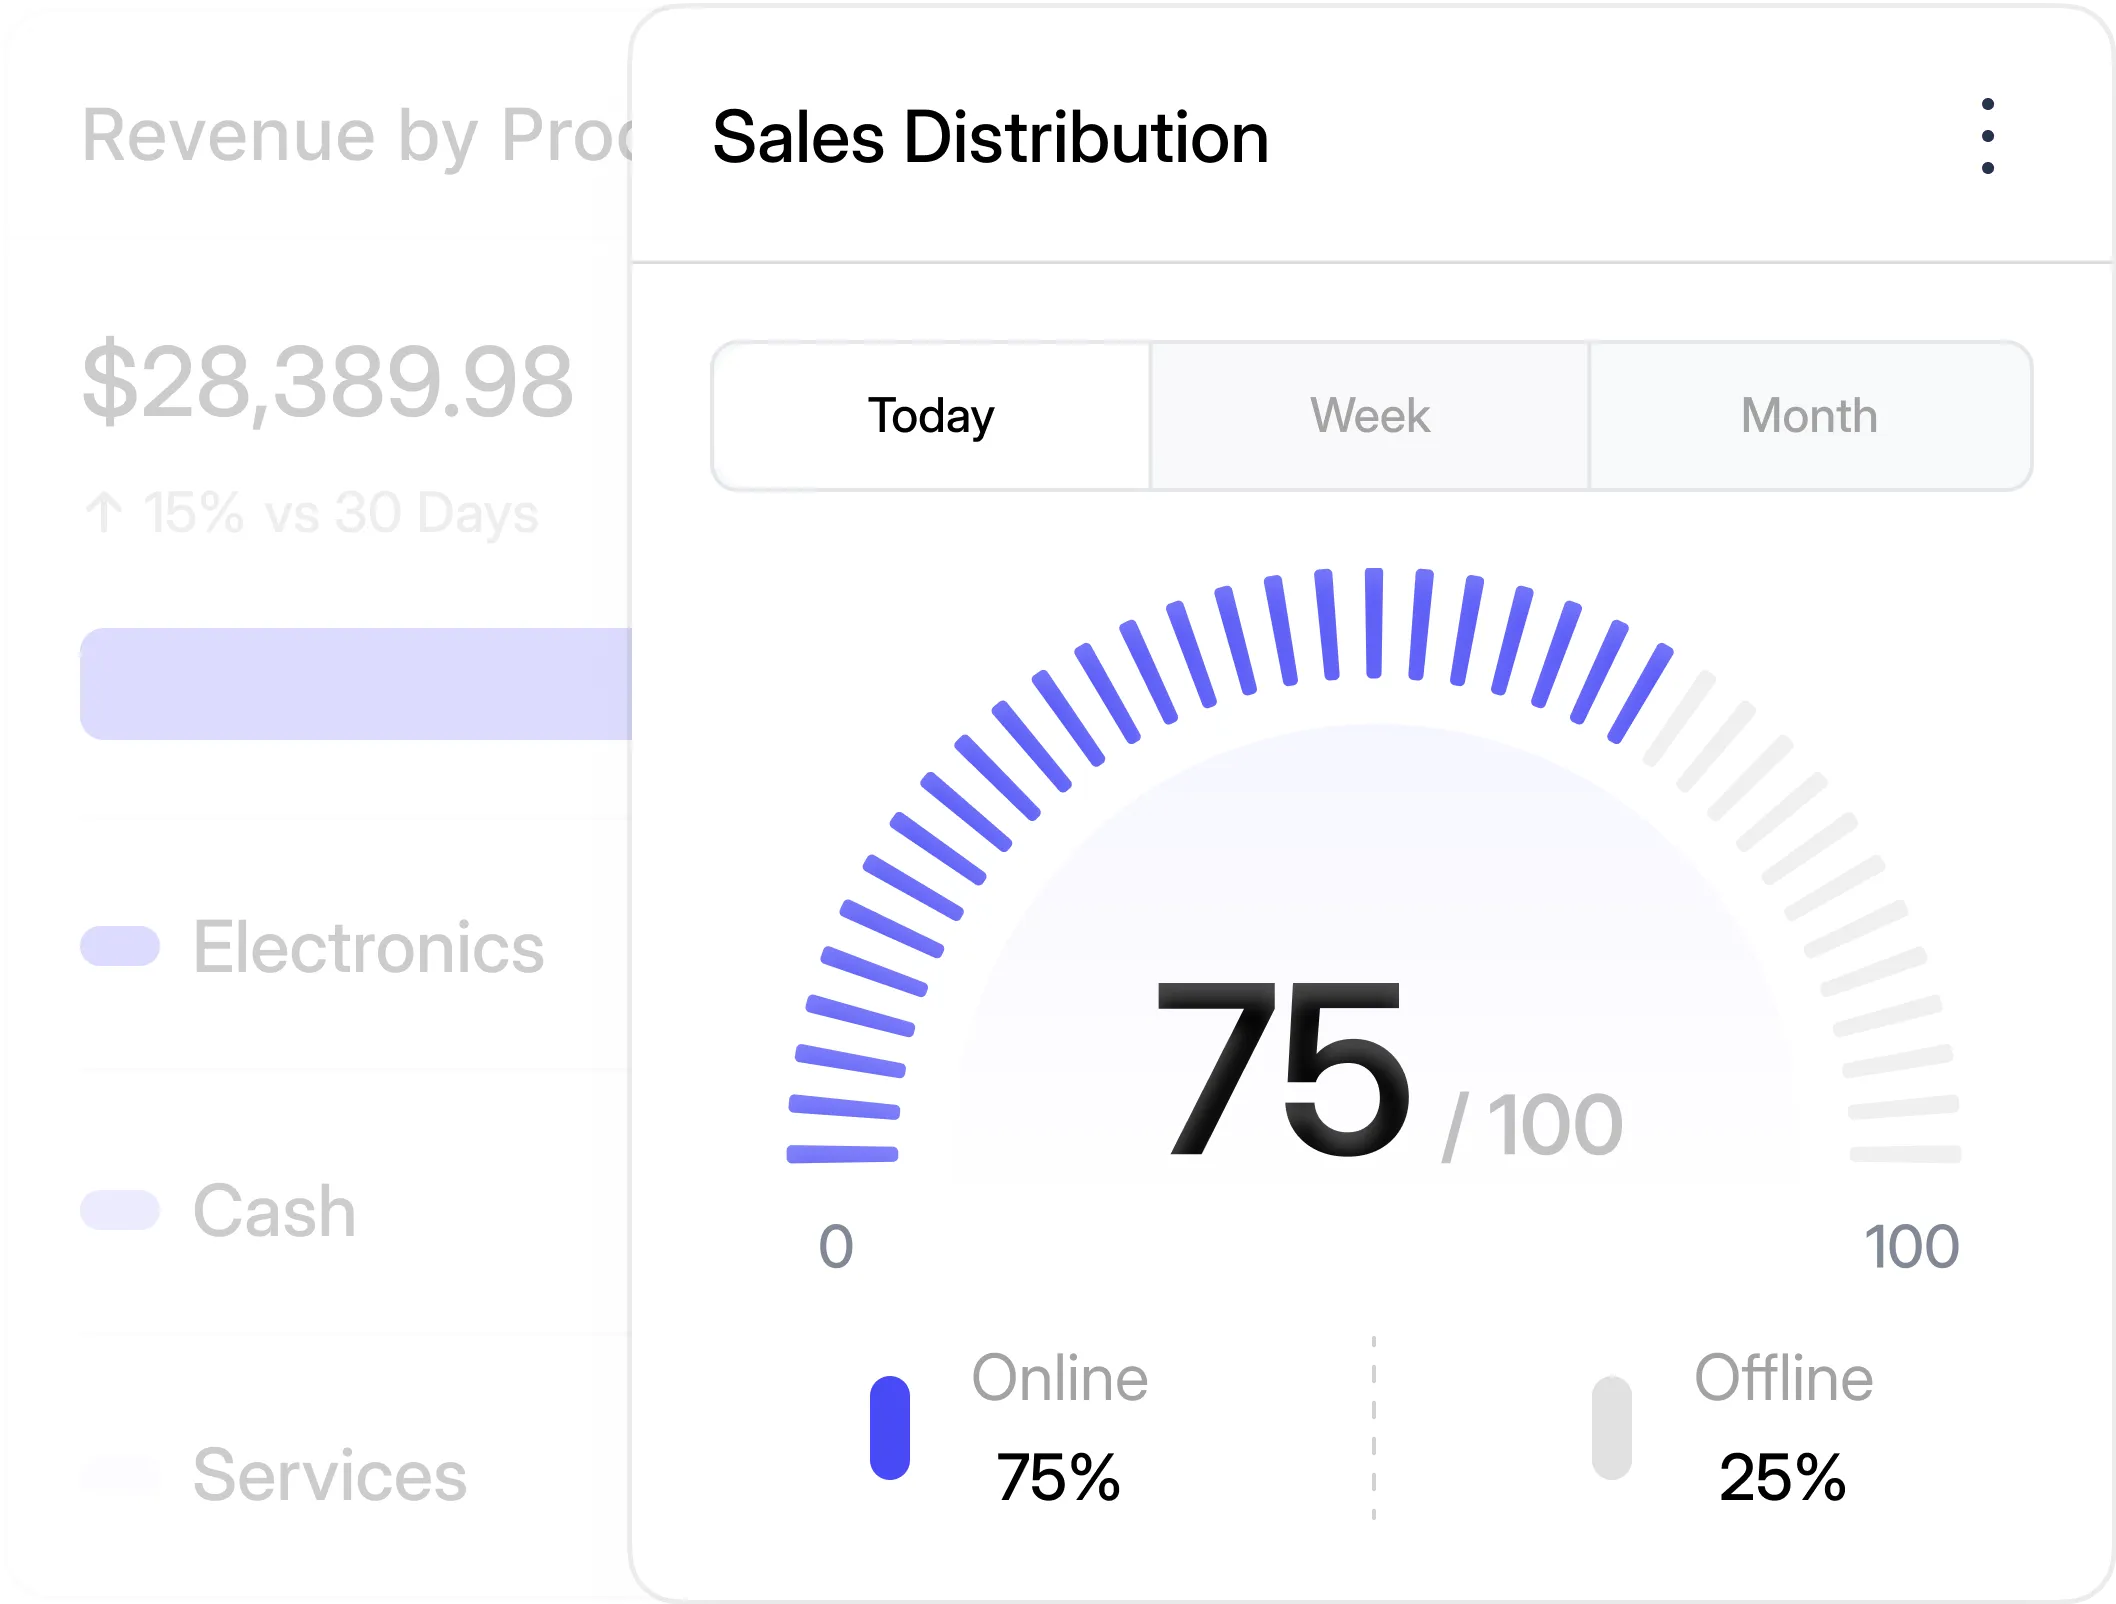This screenshot has height=1604, width=2116.
Task: Click the purple revenue progress bar
Action: [x=356, y=684]
